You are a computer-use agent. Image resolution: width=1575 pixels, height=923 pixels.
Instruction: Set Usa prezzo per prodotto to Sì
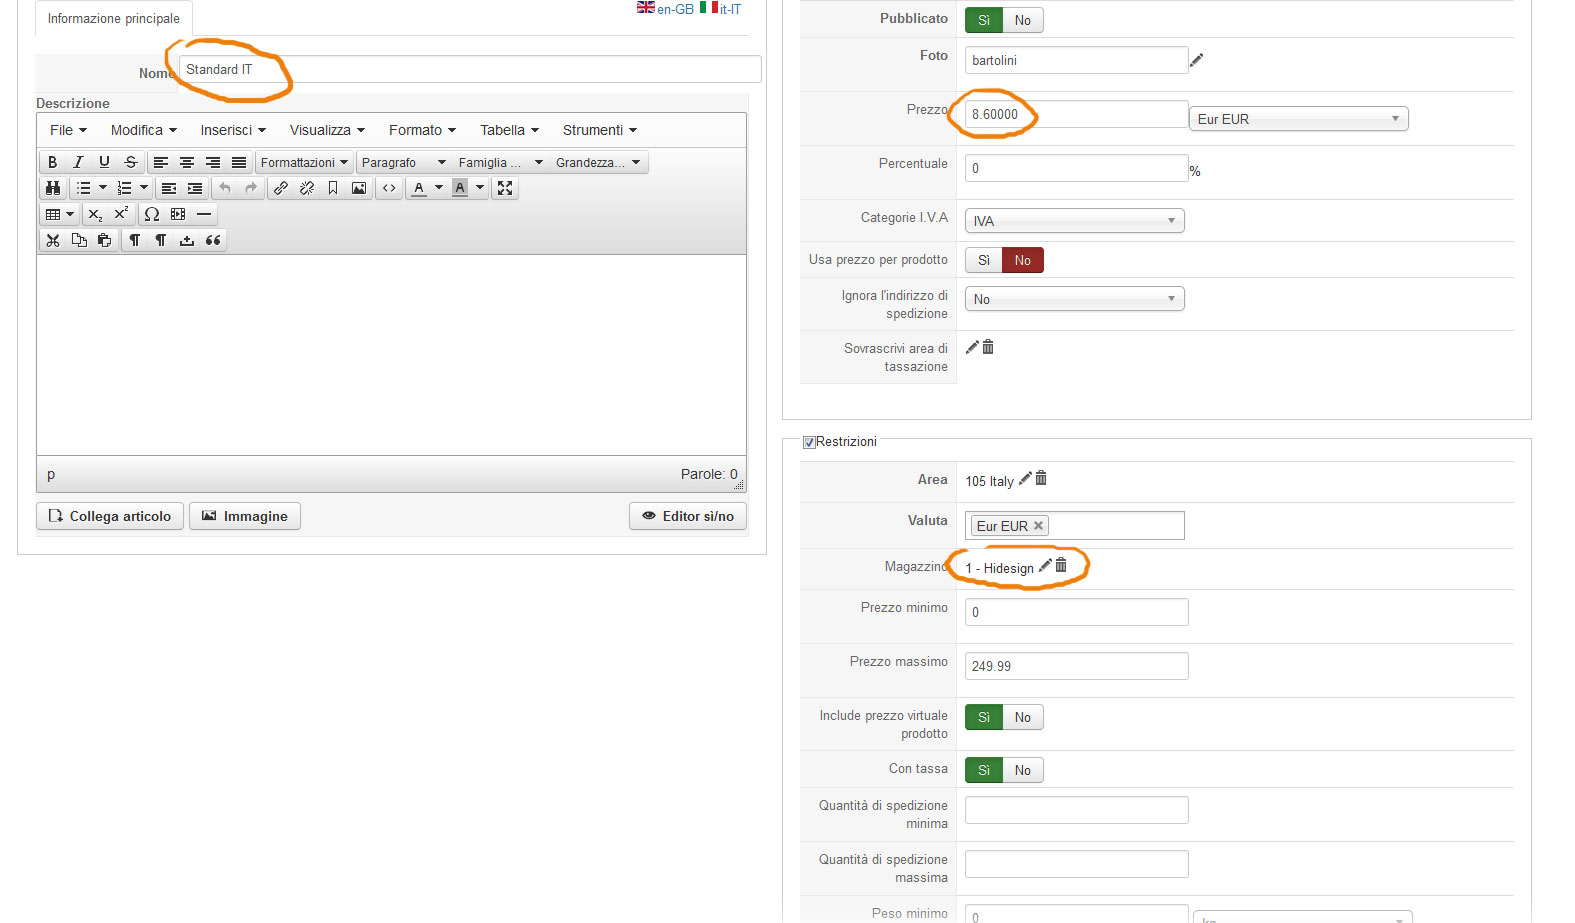pos(984,260)
